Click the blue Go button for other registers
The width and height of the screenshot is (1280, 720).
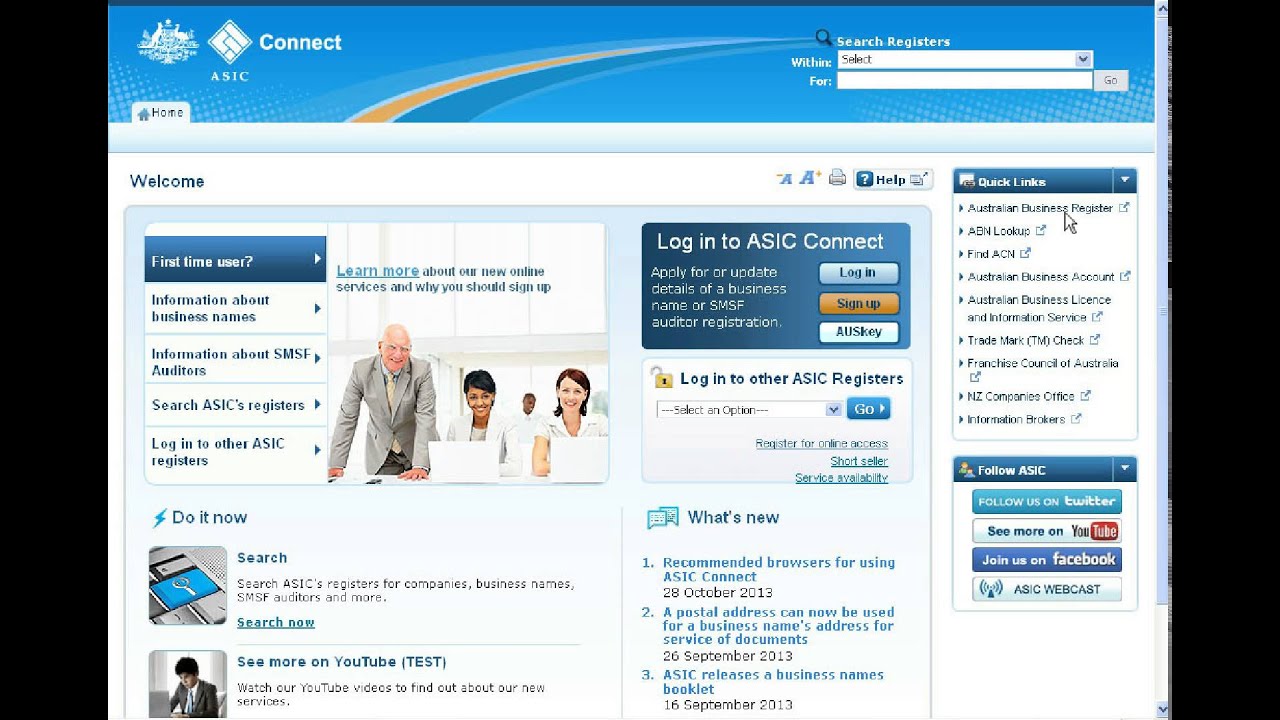tap(868, 409)
